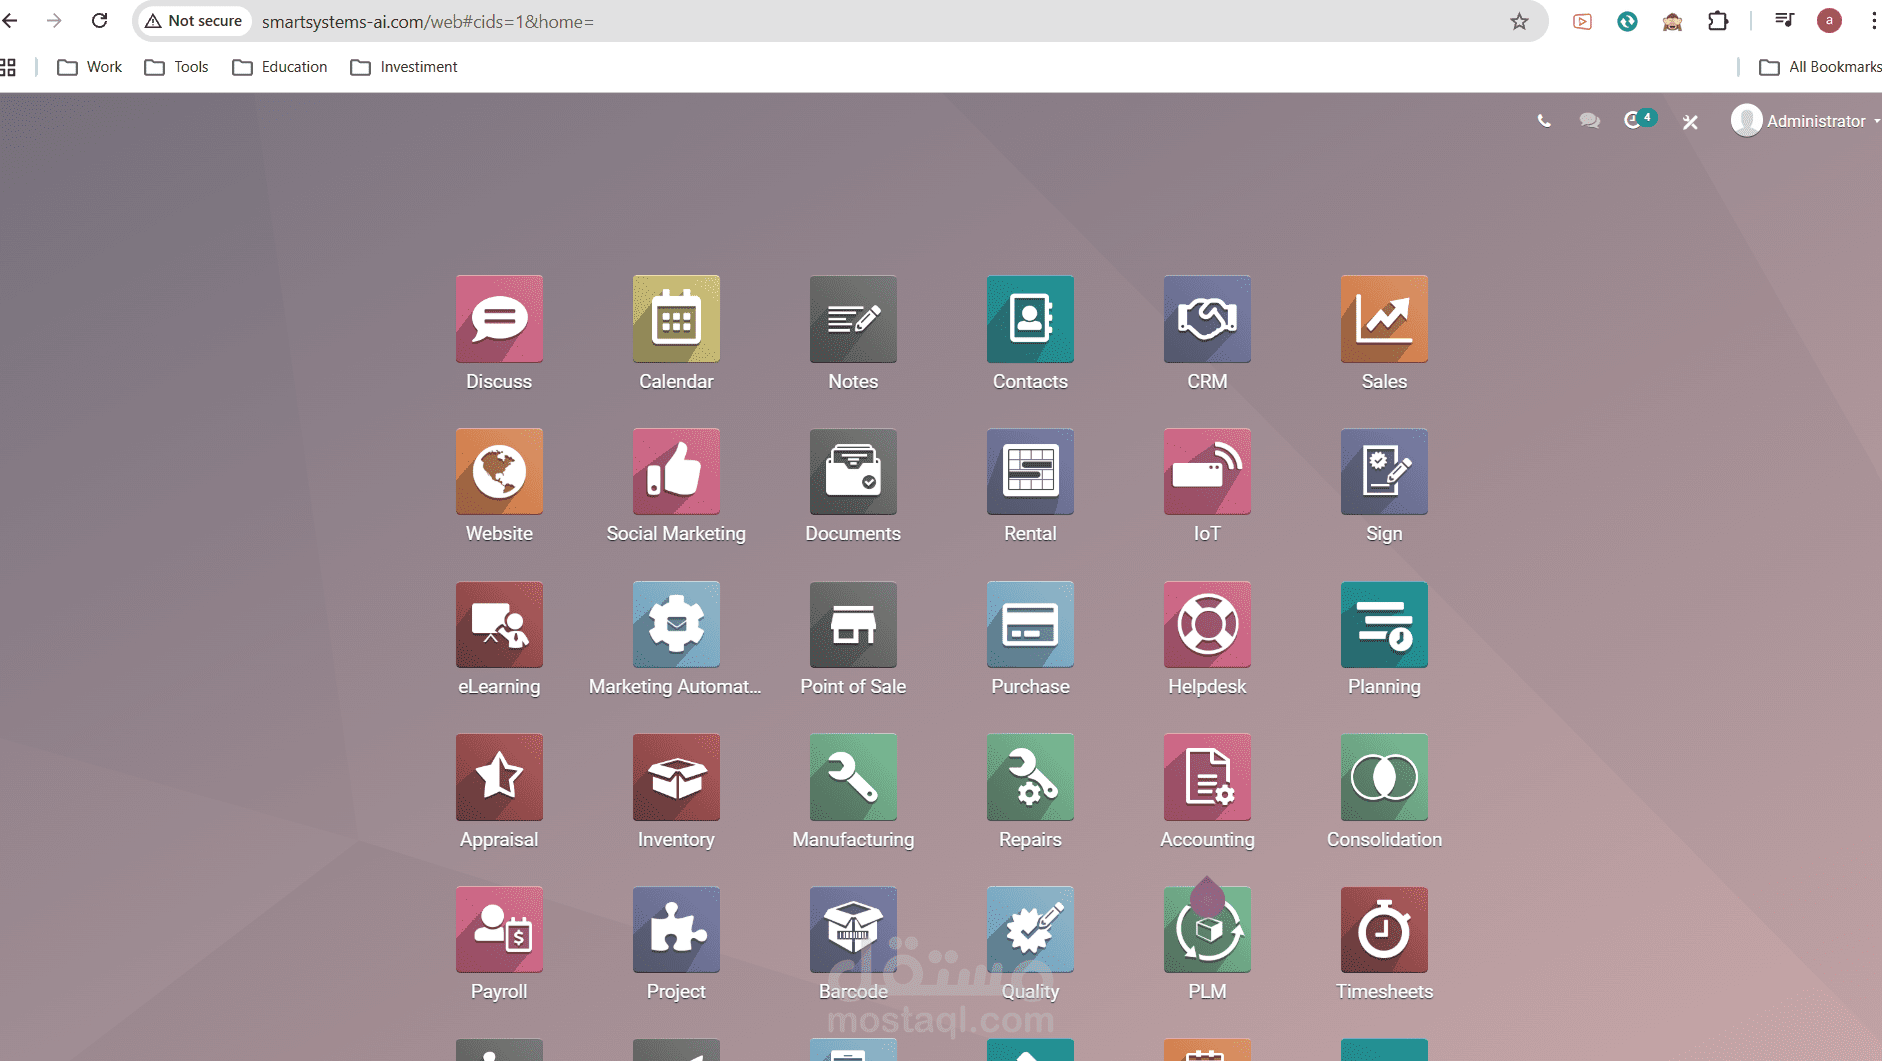Open the All Bookmarks folder

[x=1820, y=67]
